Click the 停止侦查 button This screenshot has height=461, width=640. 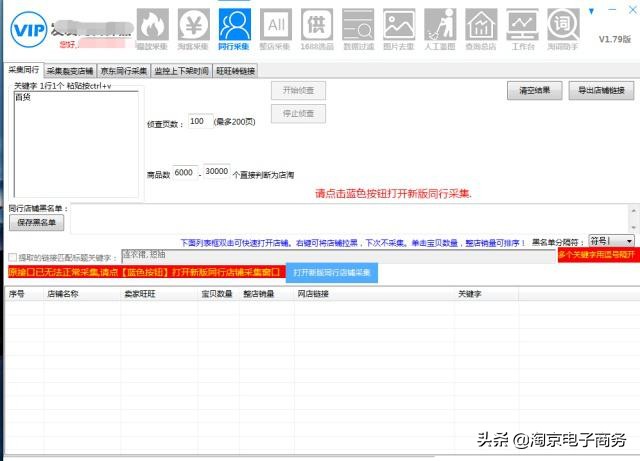click(298, 114)
